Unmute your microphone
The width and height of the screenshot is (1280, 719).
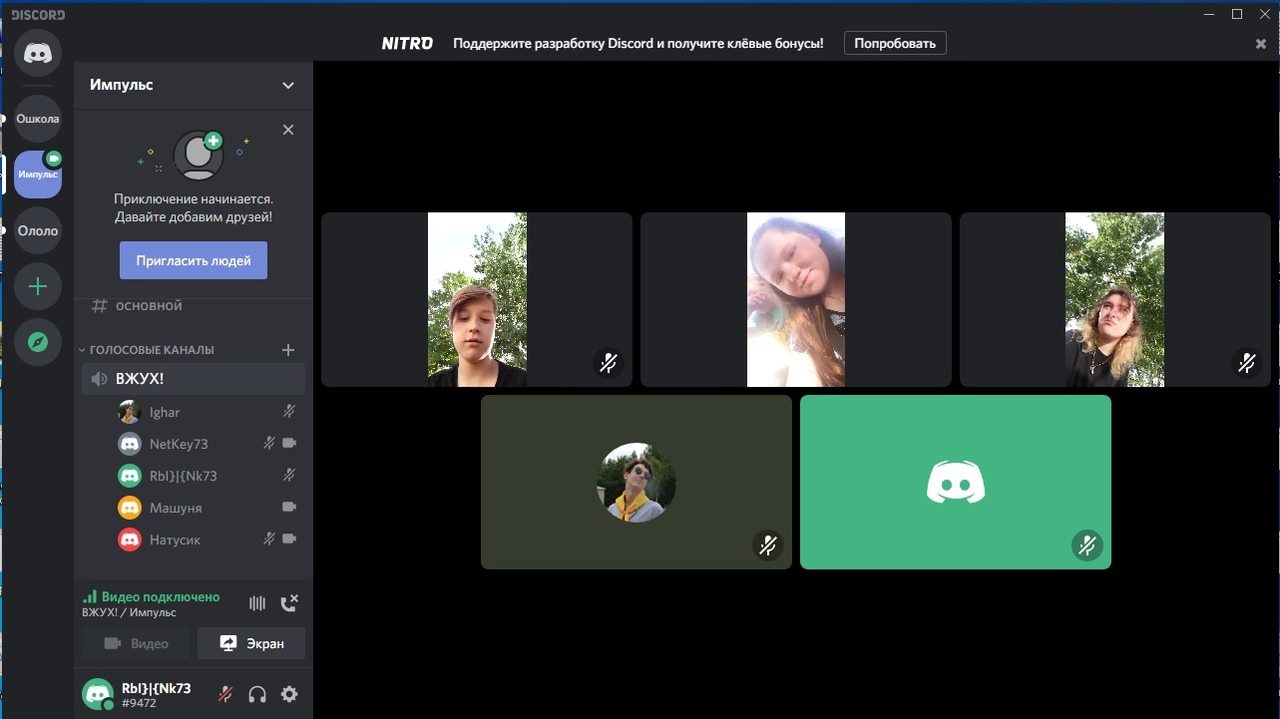pos(226,694)
